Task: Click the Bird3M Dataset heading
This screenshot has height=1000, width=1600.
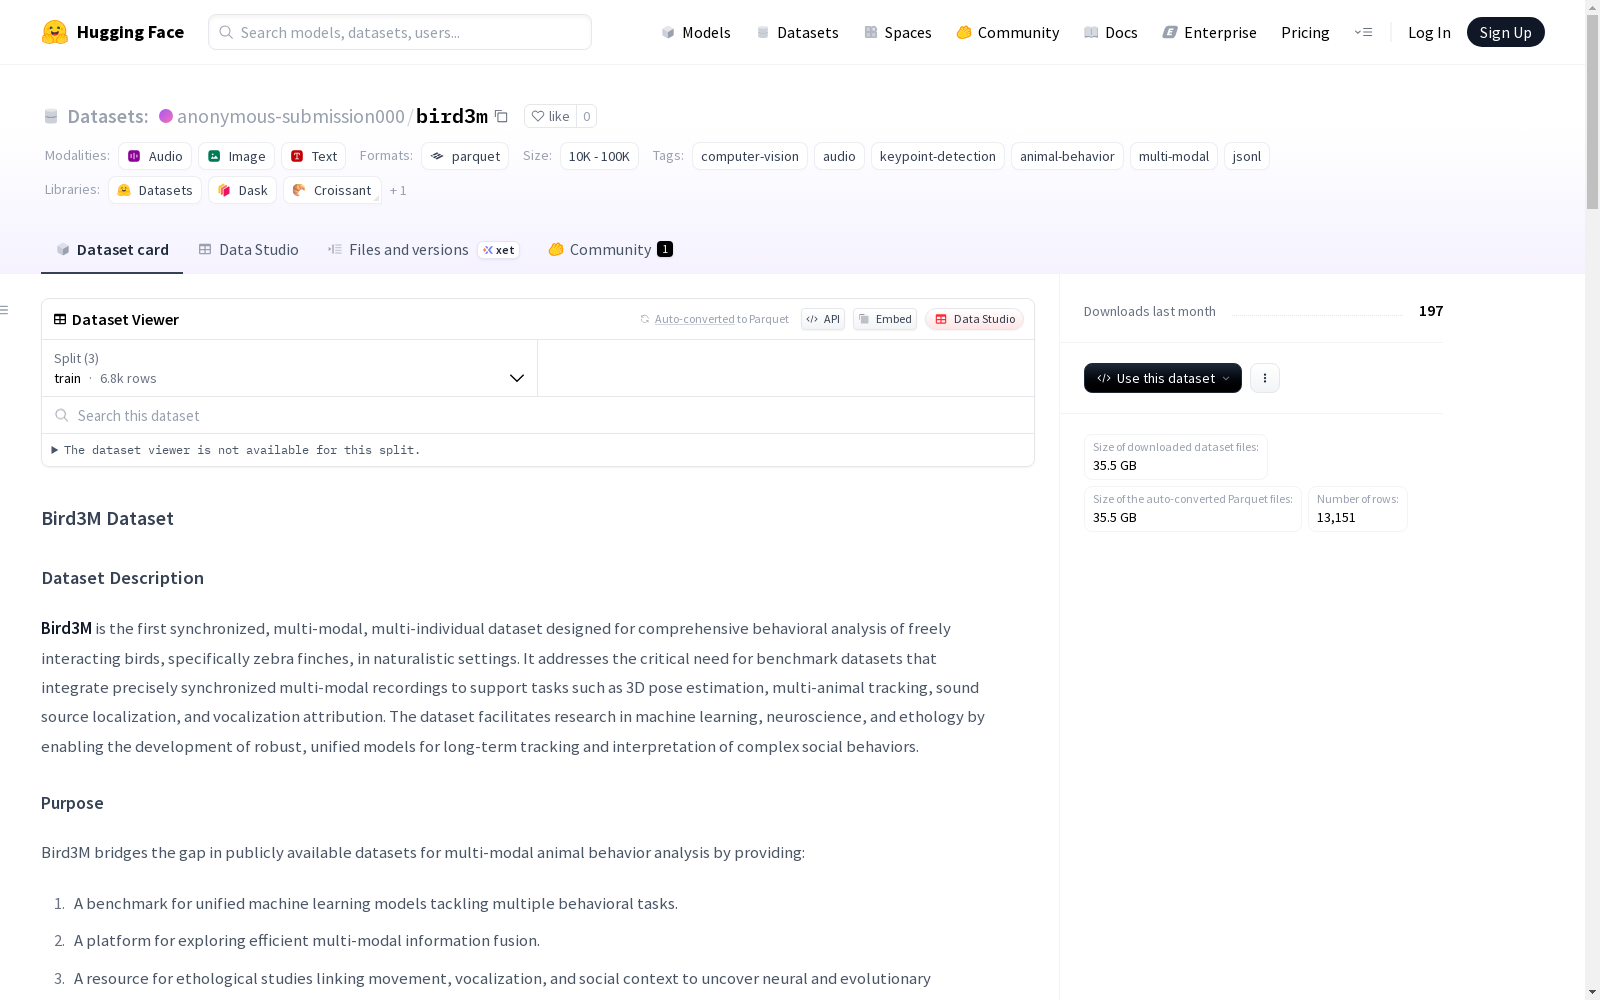Action: [107, 518]
